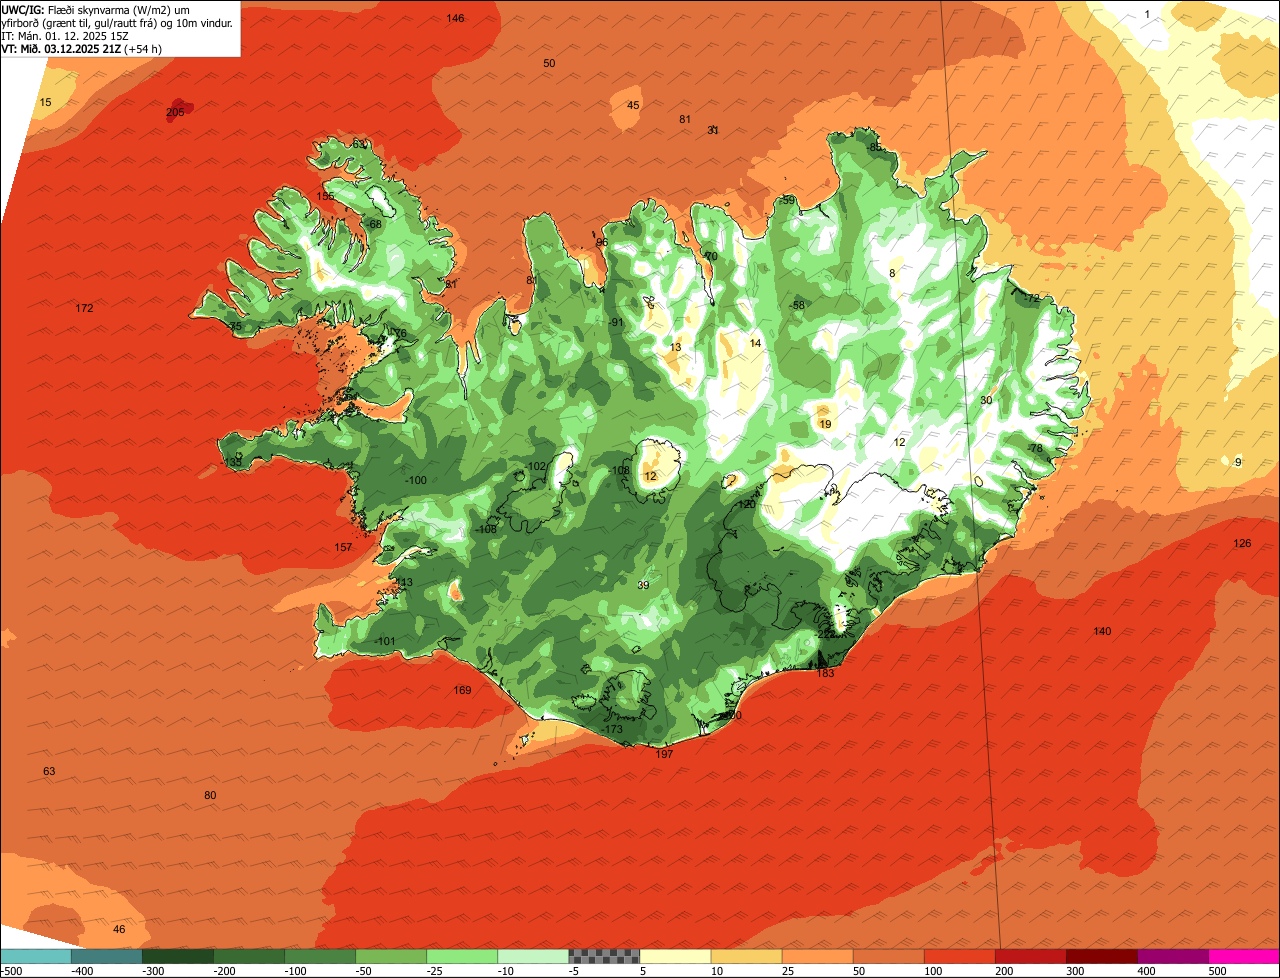
Task: Click the '176' value on the map
Action: (397, 333)
